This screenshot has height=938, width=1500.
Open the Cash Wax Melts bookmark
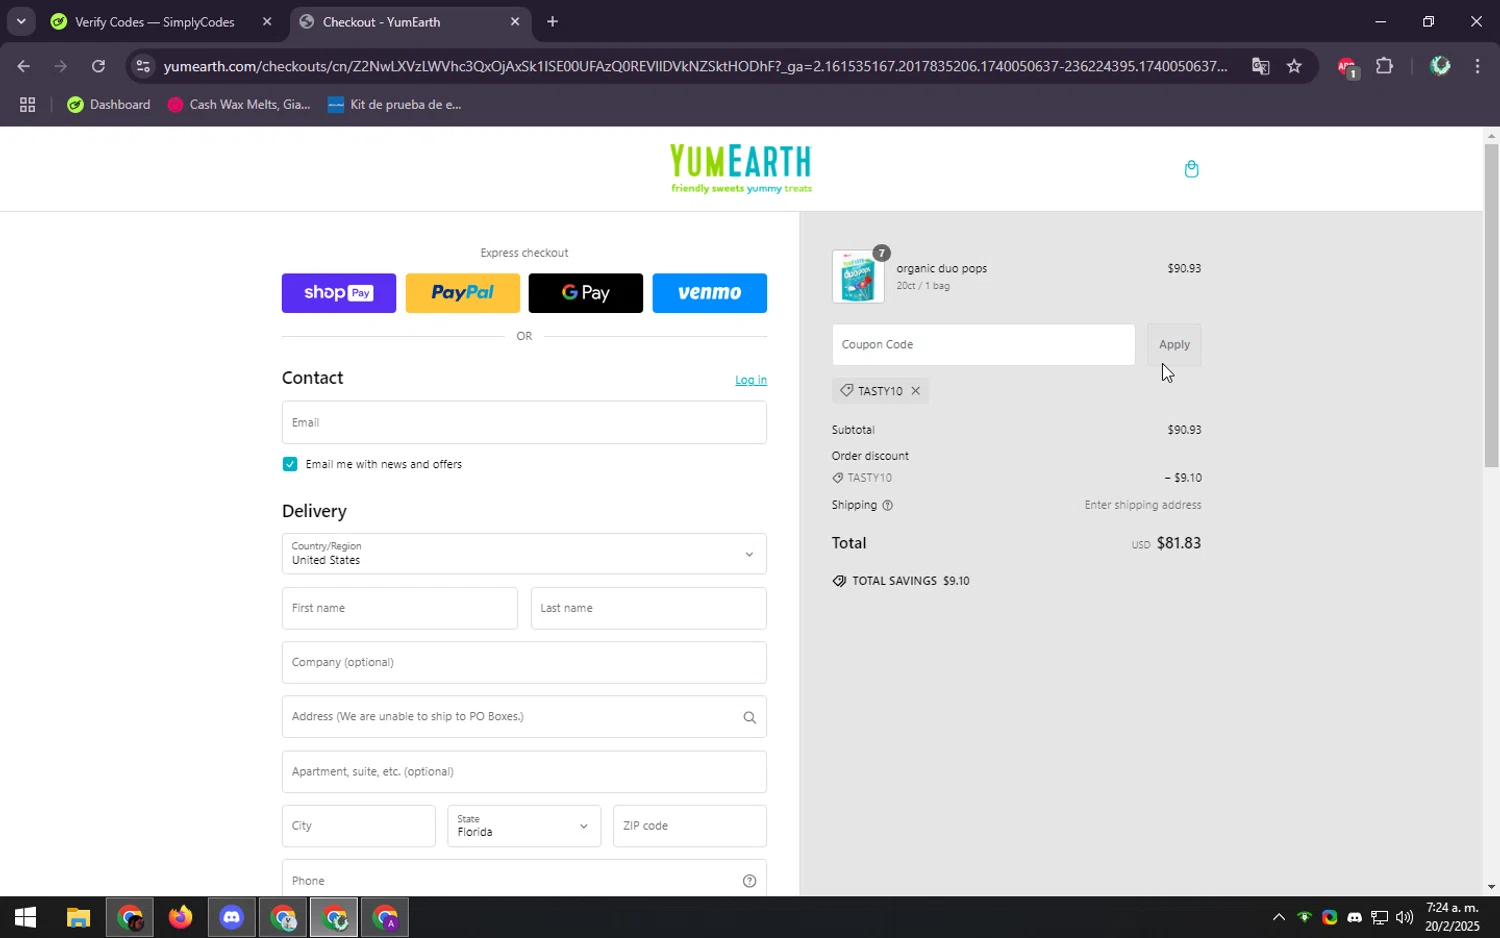click(239, 104)
